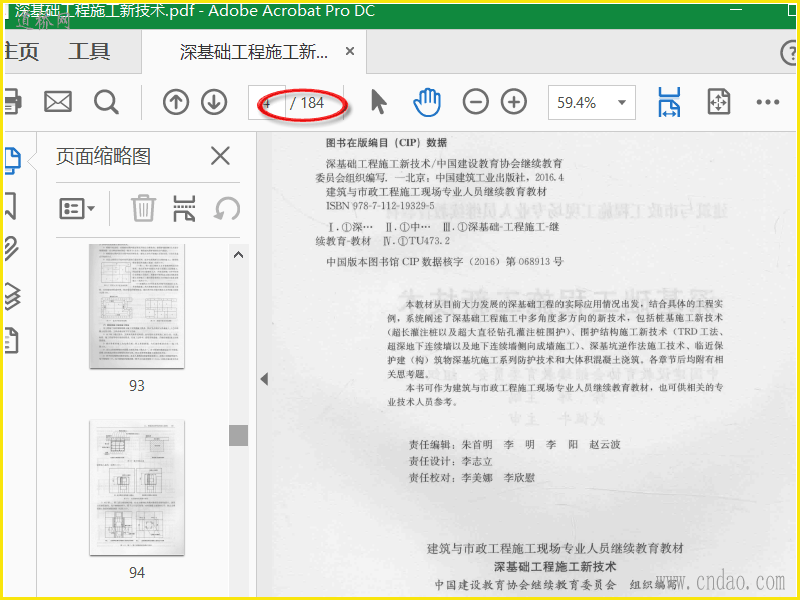Open the bottom document sidebar icon
The height and width of the screenshot is (600, 800).
click(12, 340)
